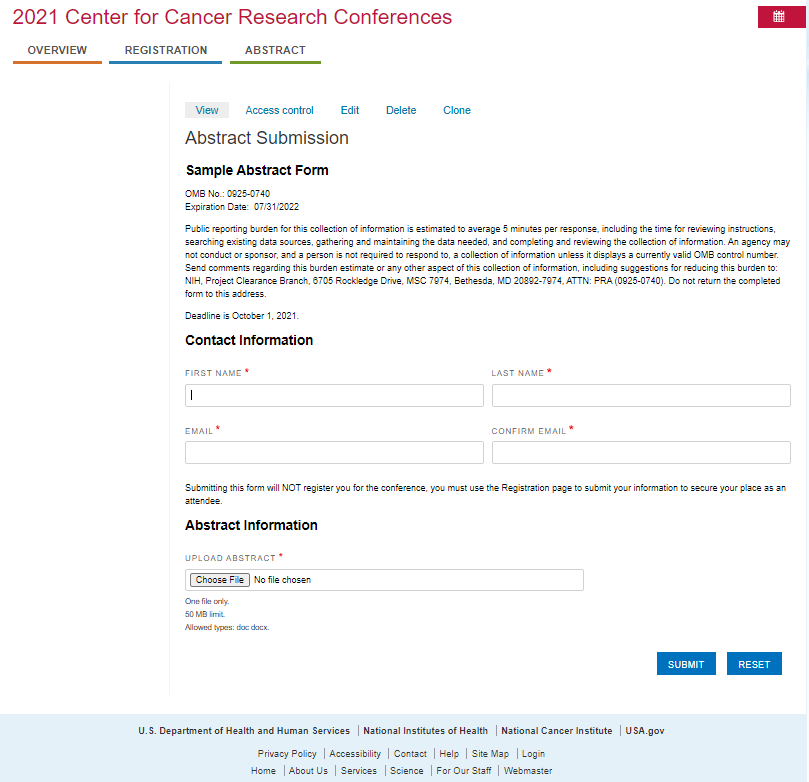Visit the Privacy Policy link
The width and height of the screenshot is (809, 782).
[287, 754]
